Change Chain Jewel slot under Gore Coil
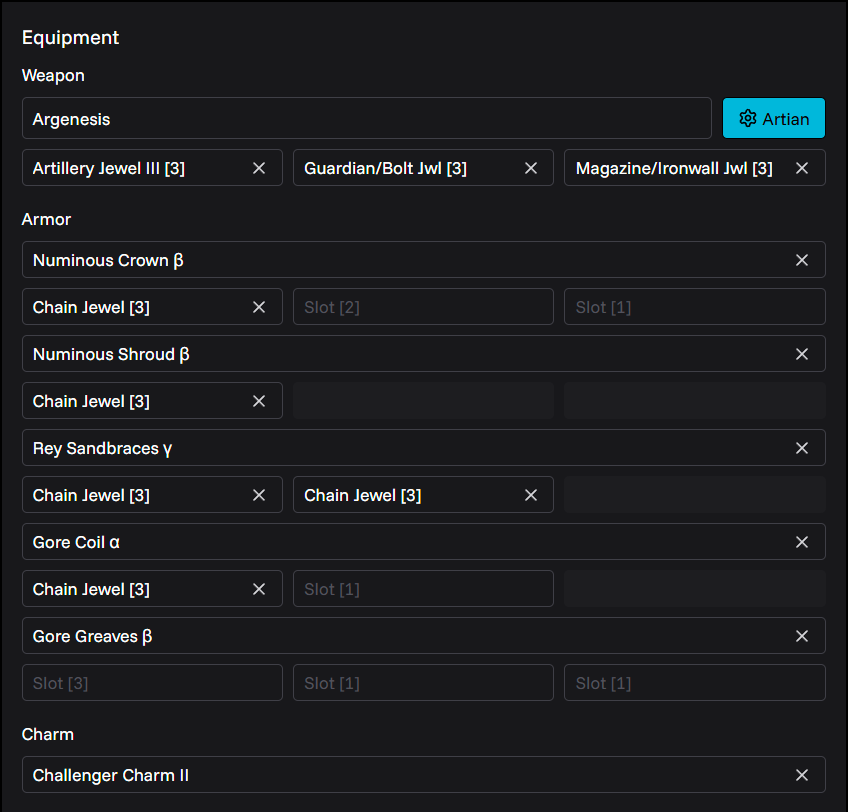Screen dimensions: 848x812 152,589
